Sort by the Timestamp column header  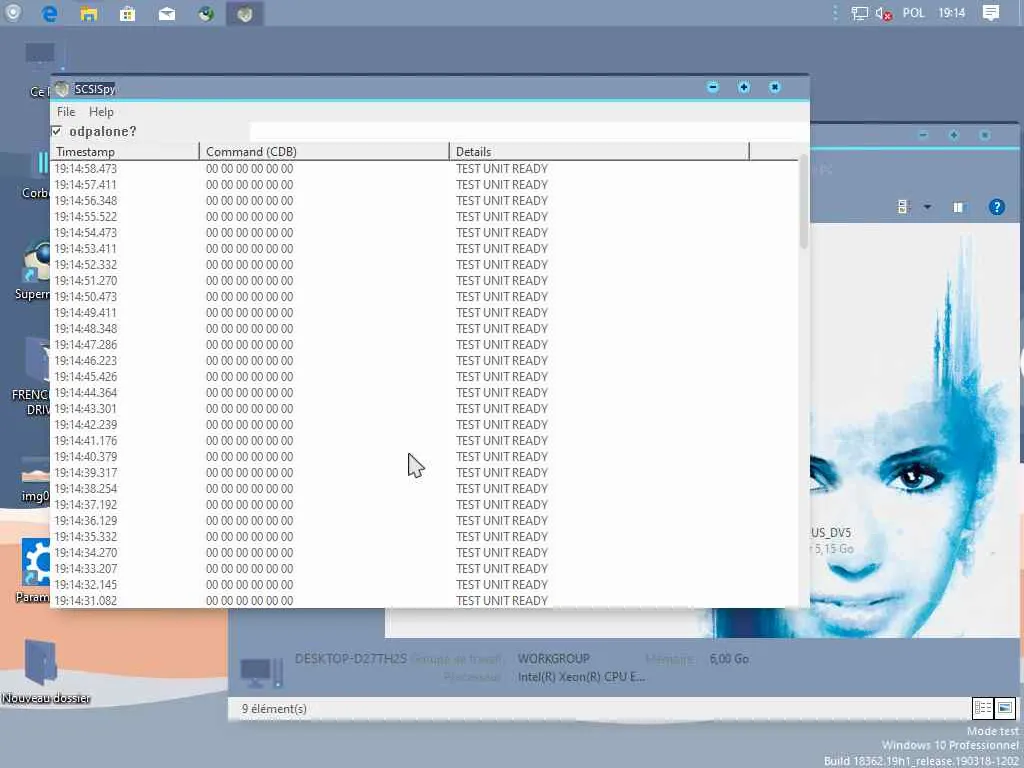tap(125, 152)
